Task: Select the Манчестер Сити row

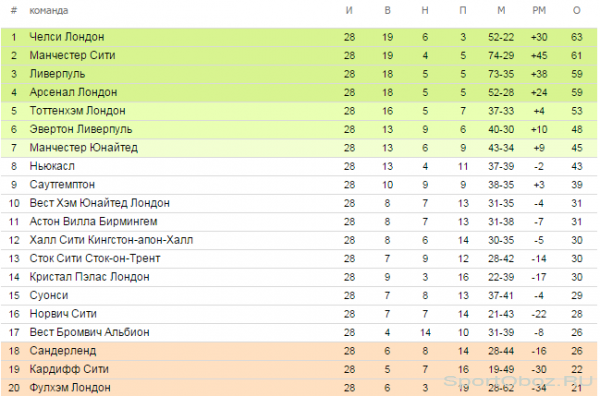Action: click(x=299, y=55)
